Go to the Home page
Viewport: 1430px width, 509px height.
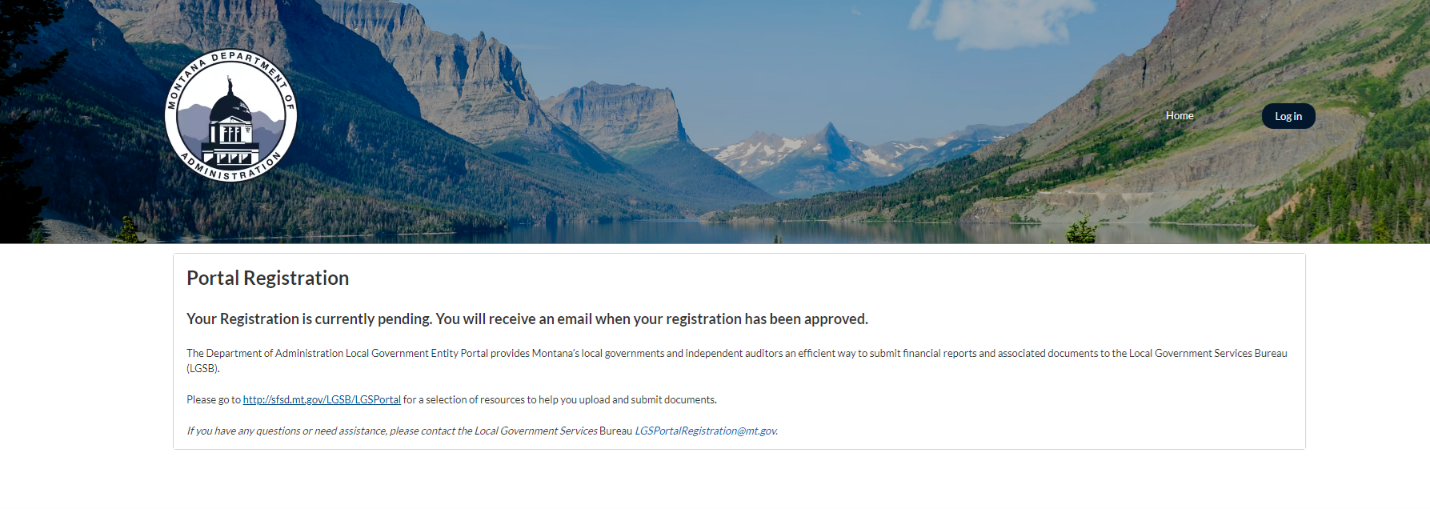(x=1179, y=116)
